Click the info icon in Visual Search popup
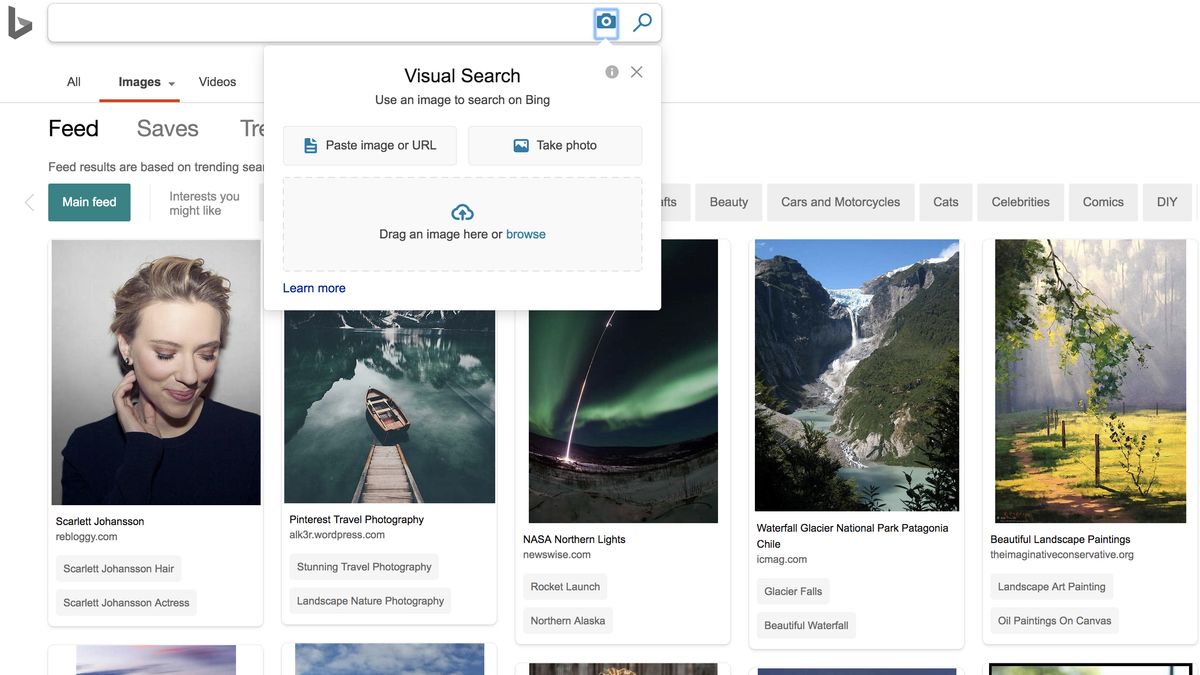The image size is (1200, 675). pyautogui.click(x=611, y=71)
